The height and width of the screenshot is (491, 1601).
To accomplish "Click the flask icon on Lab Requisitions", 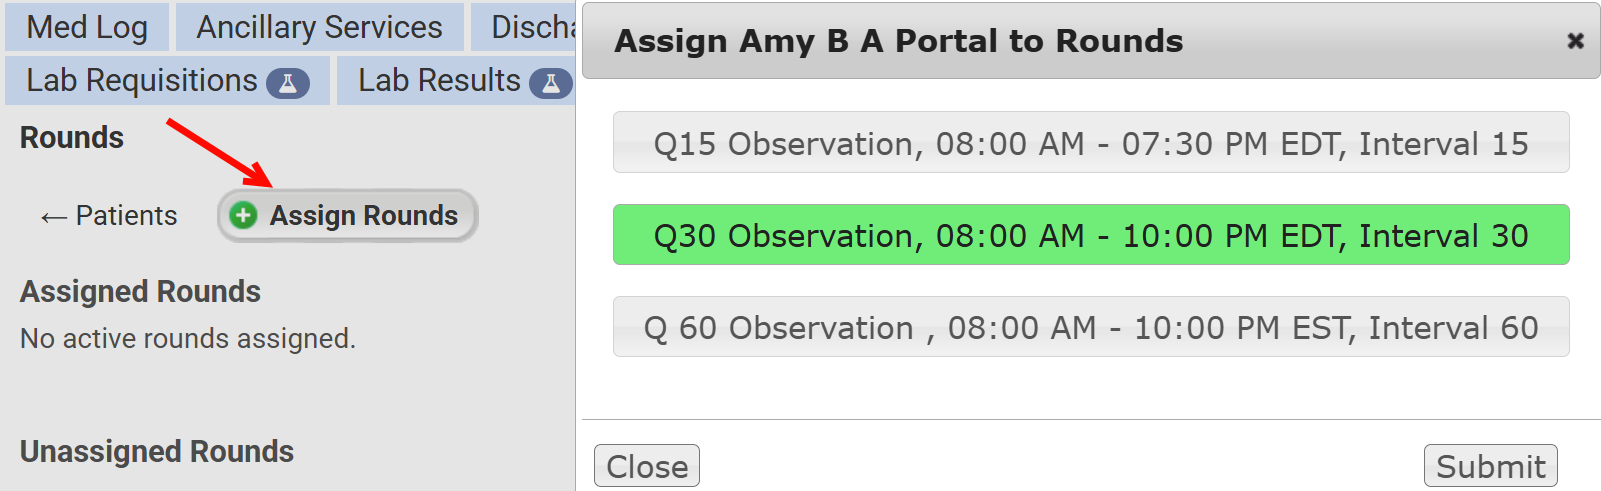I will click(x=287, y=83).
